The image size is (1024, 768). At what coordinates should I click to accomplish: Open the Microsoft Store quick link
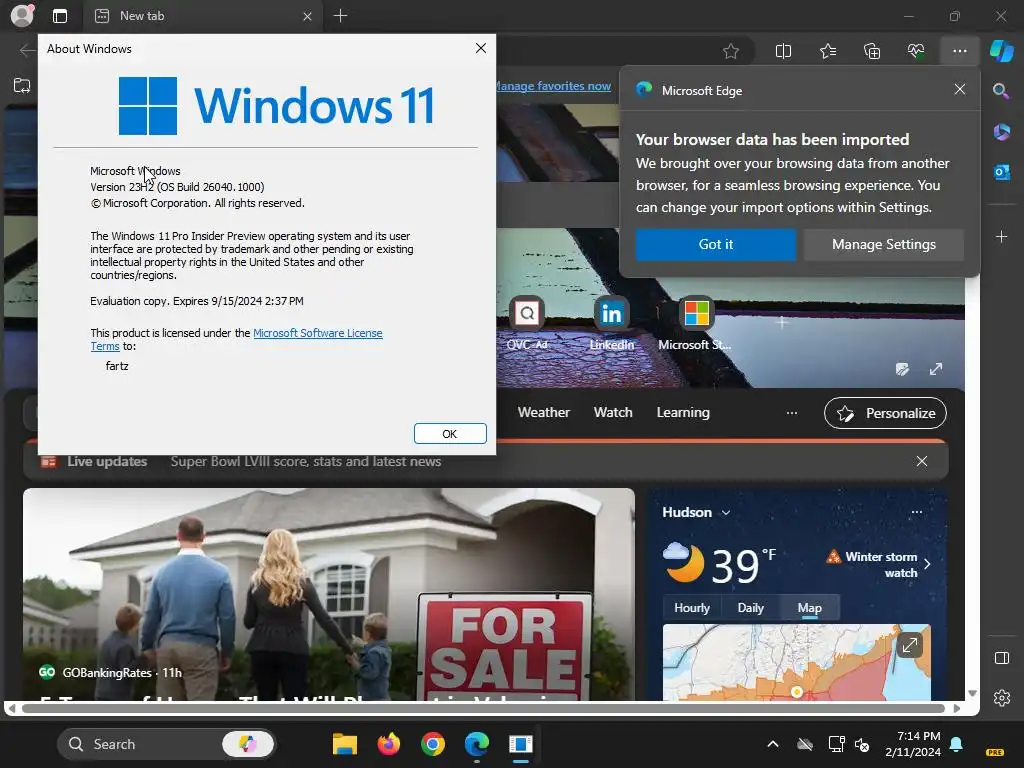point(696,324)
